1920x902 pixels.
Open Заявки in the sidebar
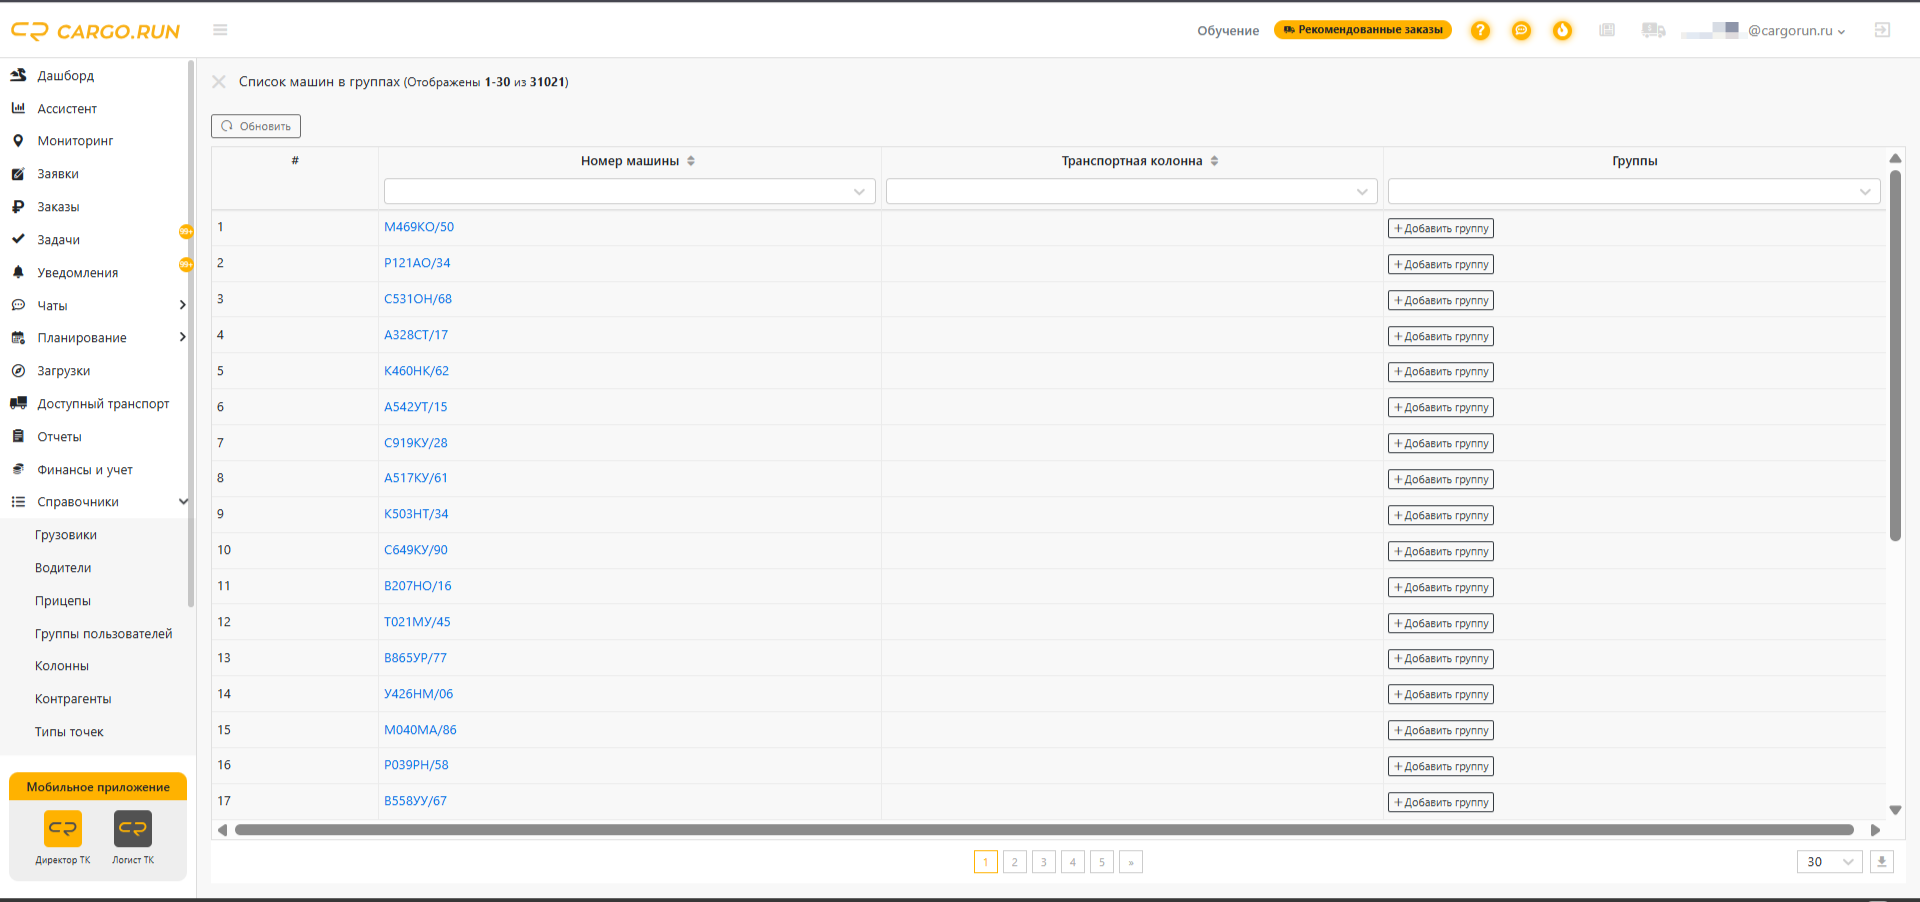[x=58, y=174]
